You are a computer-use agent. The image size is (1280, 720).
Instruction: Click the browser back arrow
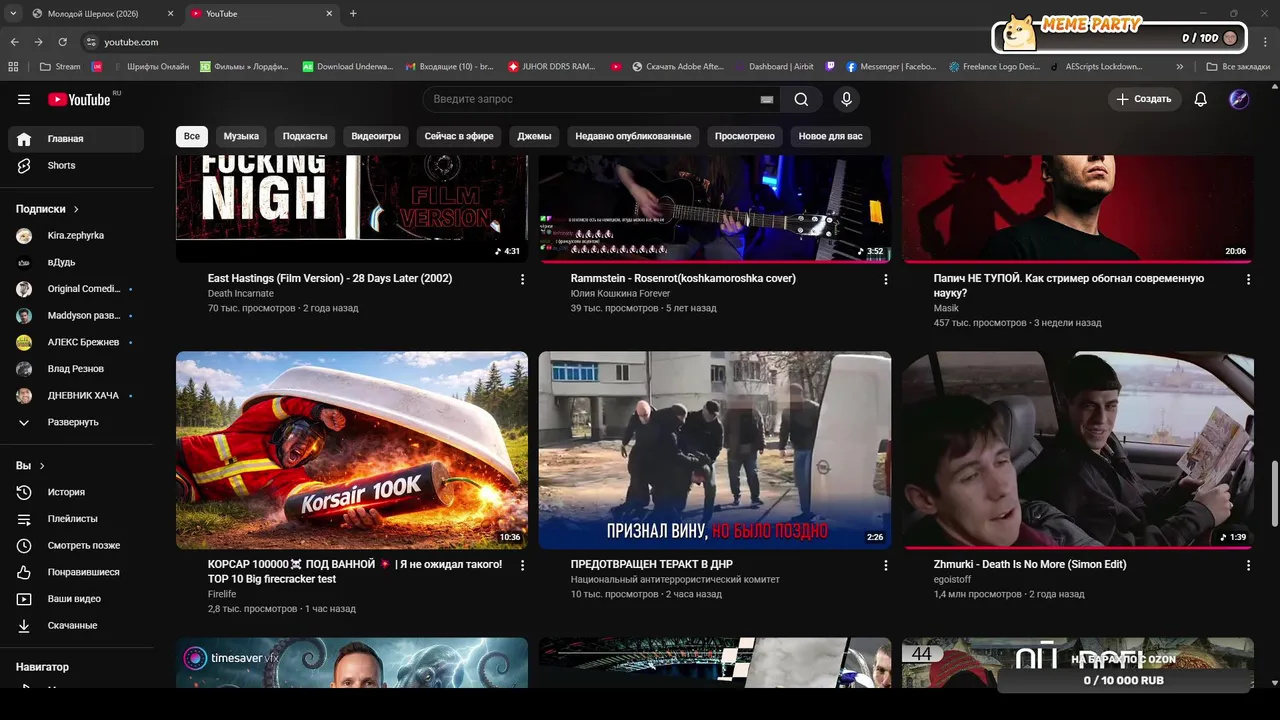14,42
